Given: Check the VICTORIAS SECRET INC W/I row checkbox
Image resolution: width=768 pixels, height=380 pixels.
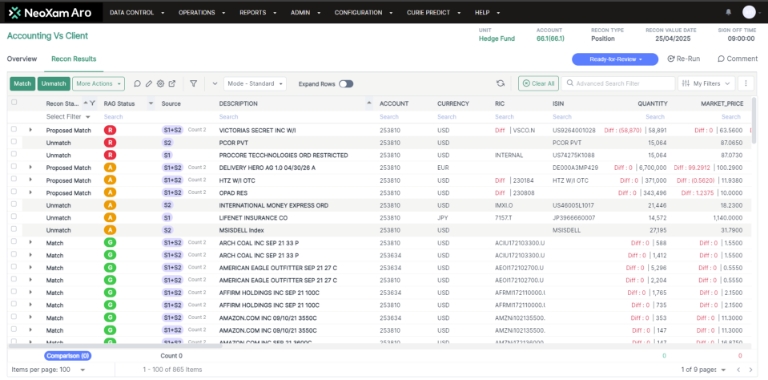Looking at the screenshot, I should [14, 129].
